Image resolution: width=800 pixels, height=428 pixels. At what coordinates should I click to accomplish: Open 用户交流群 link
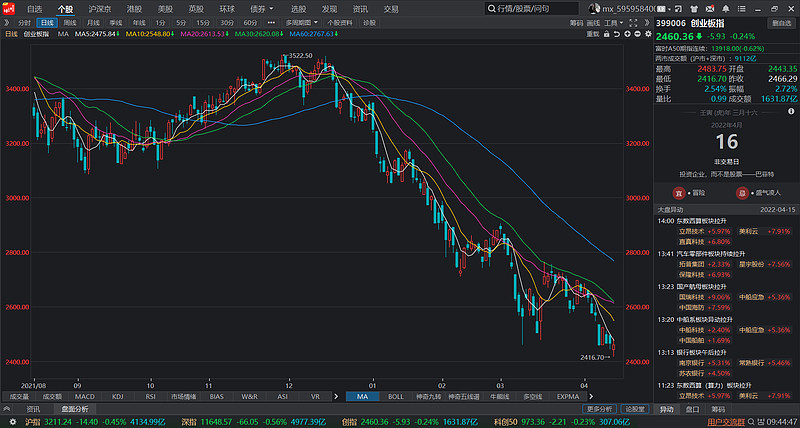tap(726, 422)
